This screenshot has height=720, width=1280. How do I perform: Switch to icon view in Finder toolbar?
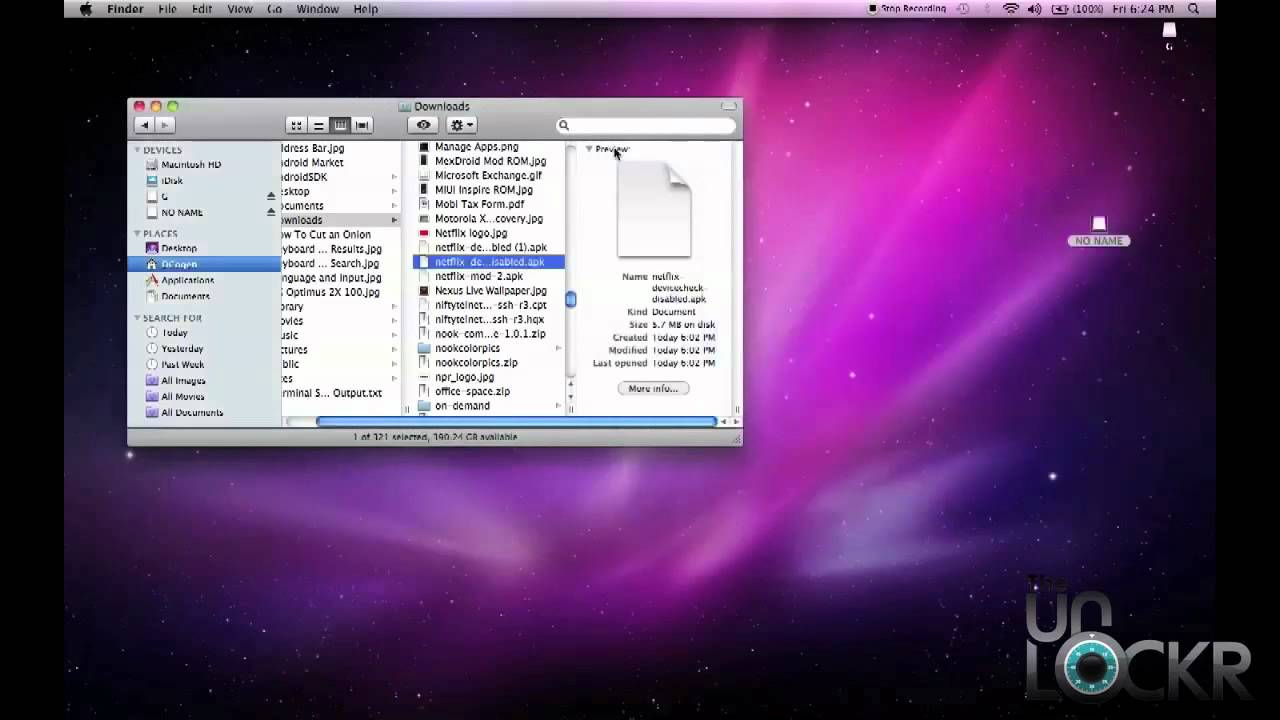coord(296,125)
